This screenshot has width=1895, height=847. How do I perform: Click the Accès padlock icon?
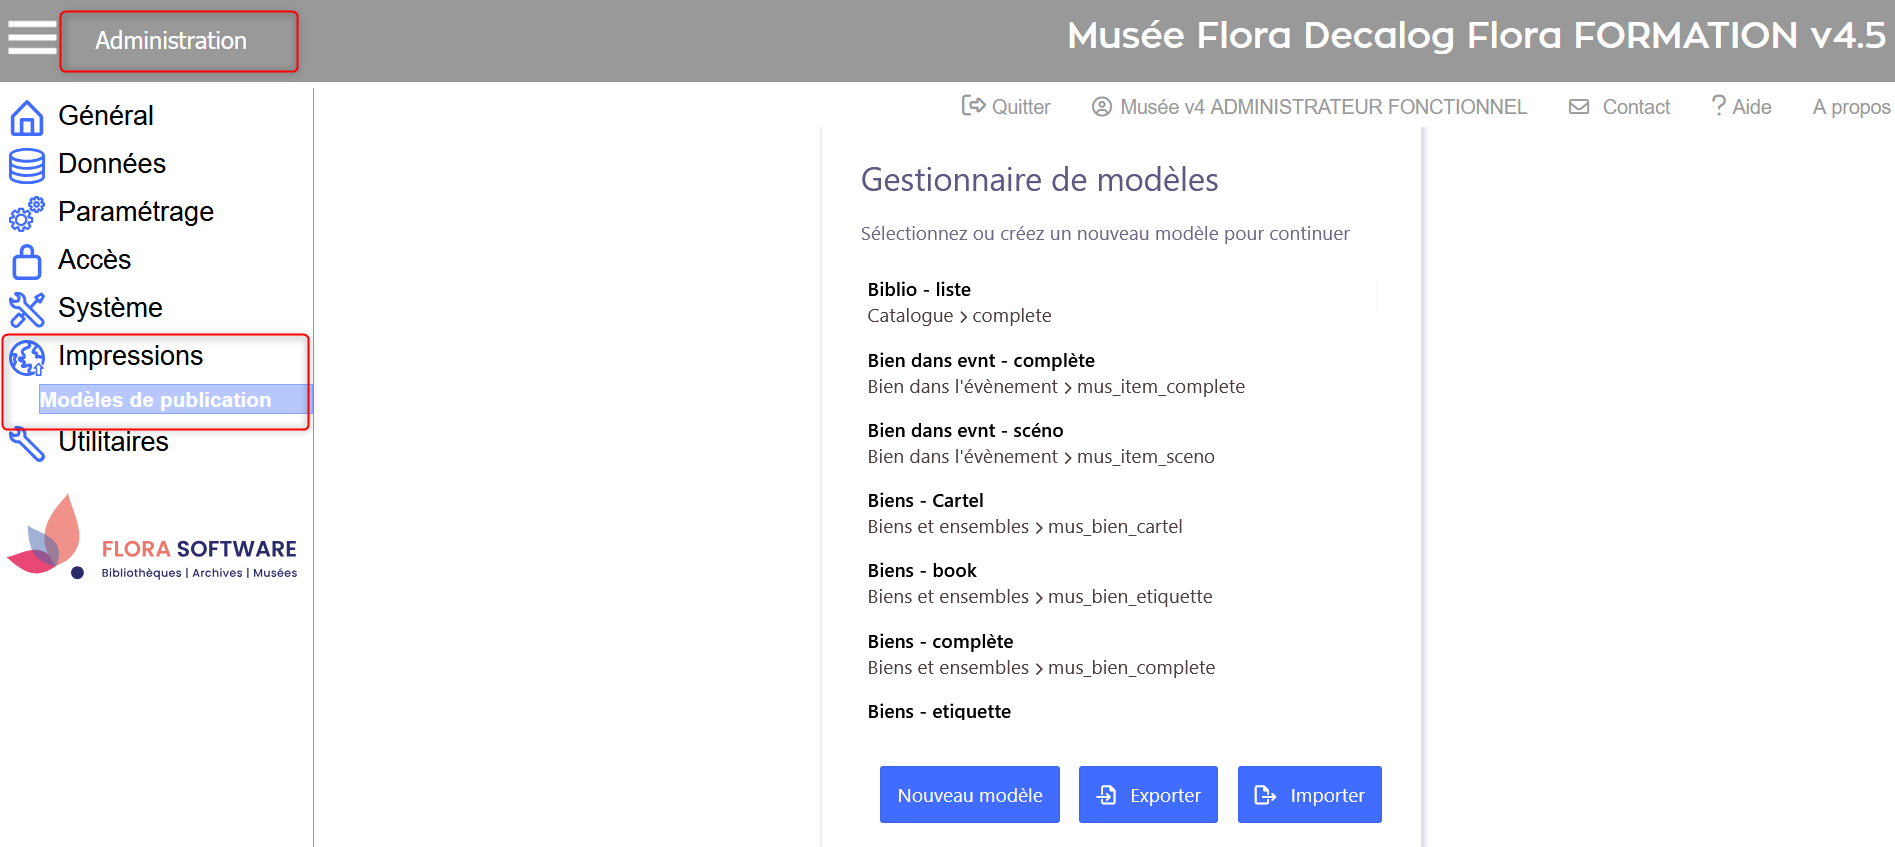point(27,262)
